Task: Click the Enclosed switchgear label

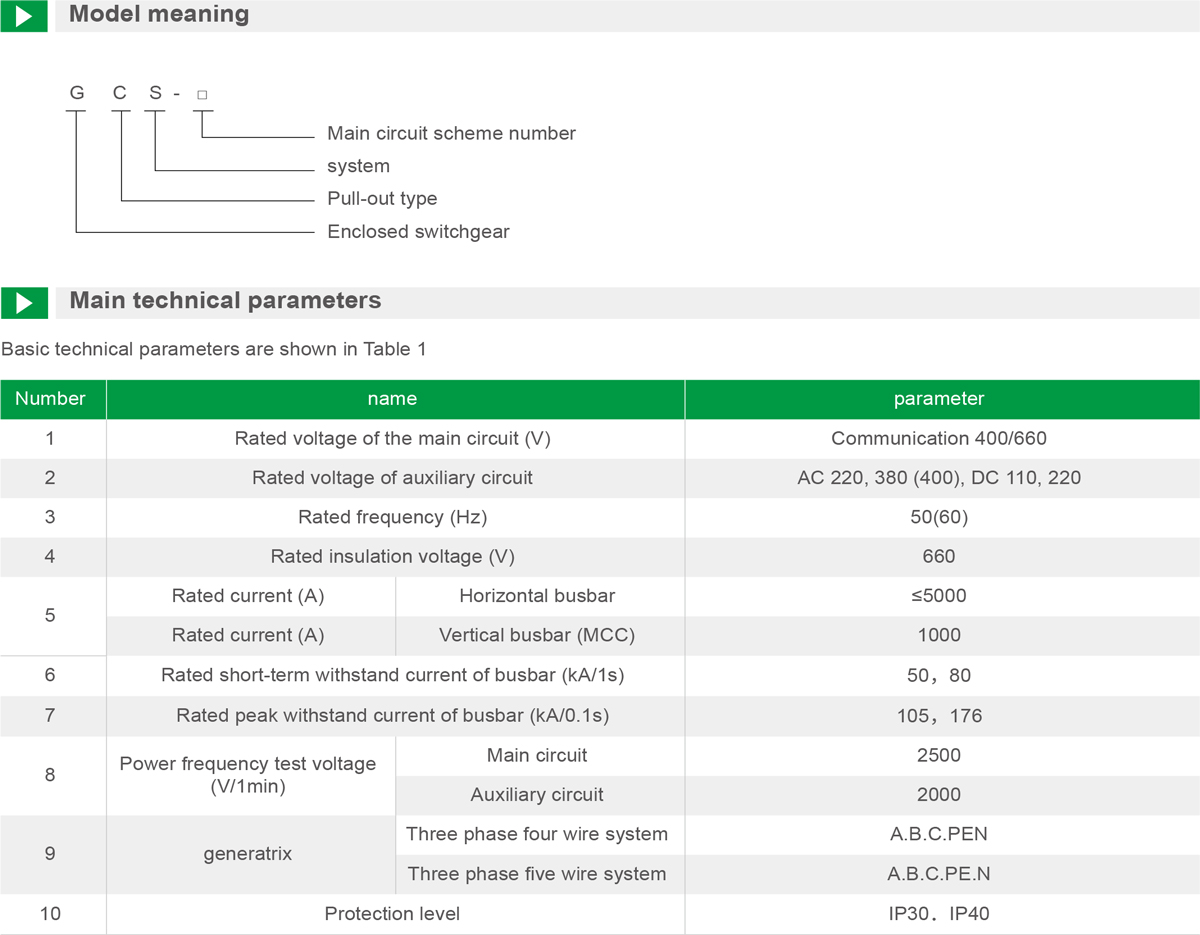Action: 418,232
